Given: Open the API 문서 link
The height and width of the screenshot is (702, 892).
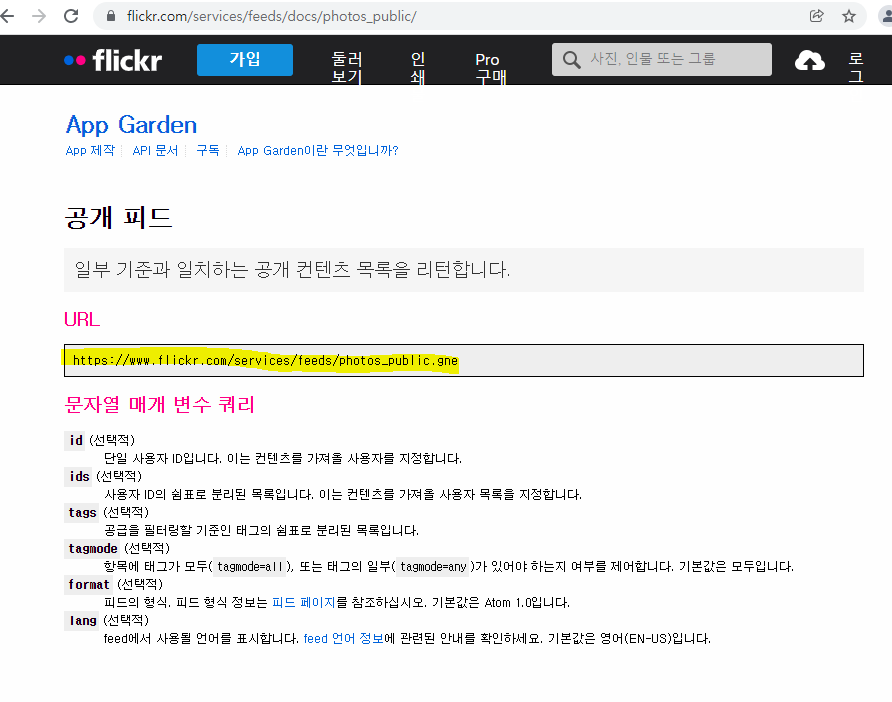Looking at the screenshot, I should click(x=155, y=150).
